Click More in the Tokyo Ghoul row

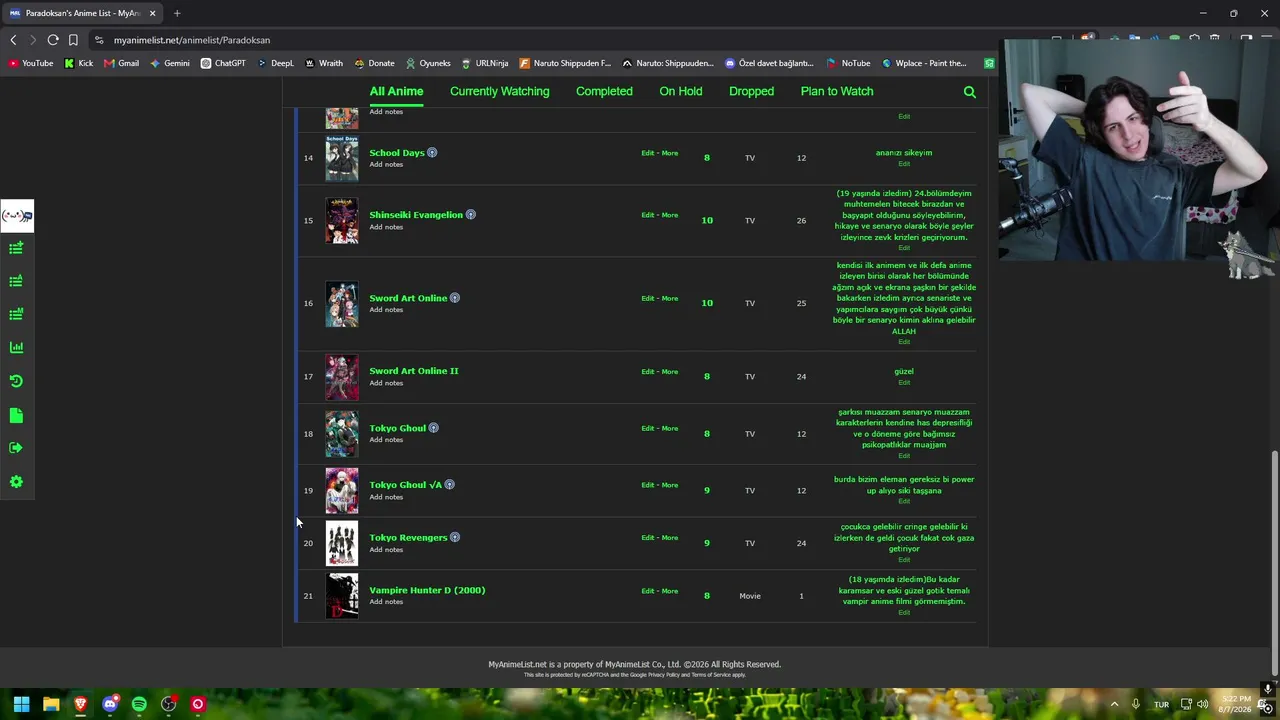pyautogui.click(x=669, y=428)
